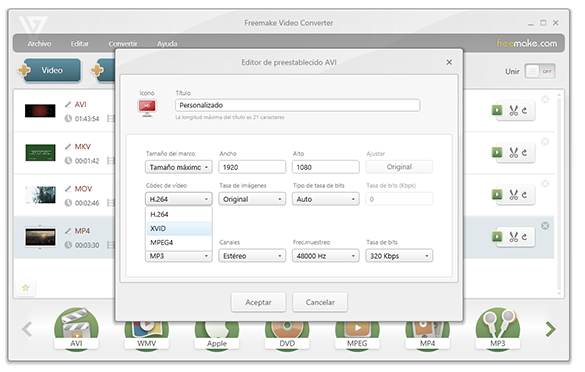Select MPEG4 from codec list
This screenshot has width=585, height=372.
(x=179, y=243)
